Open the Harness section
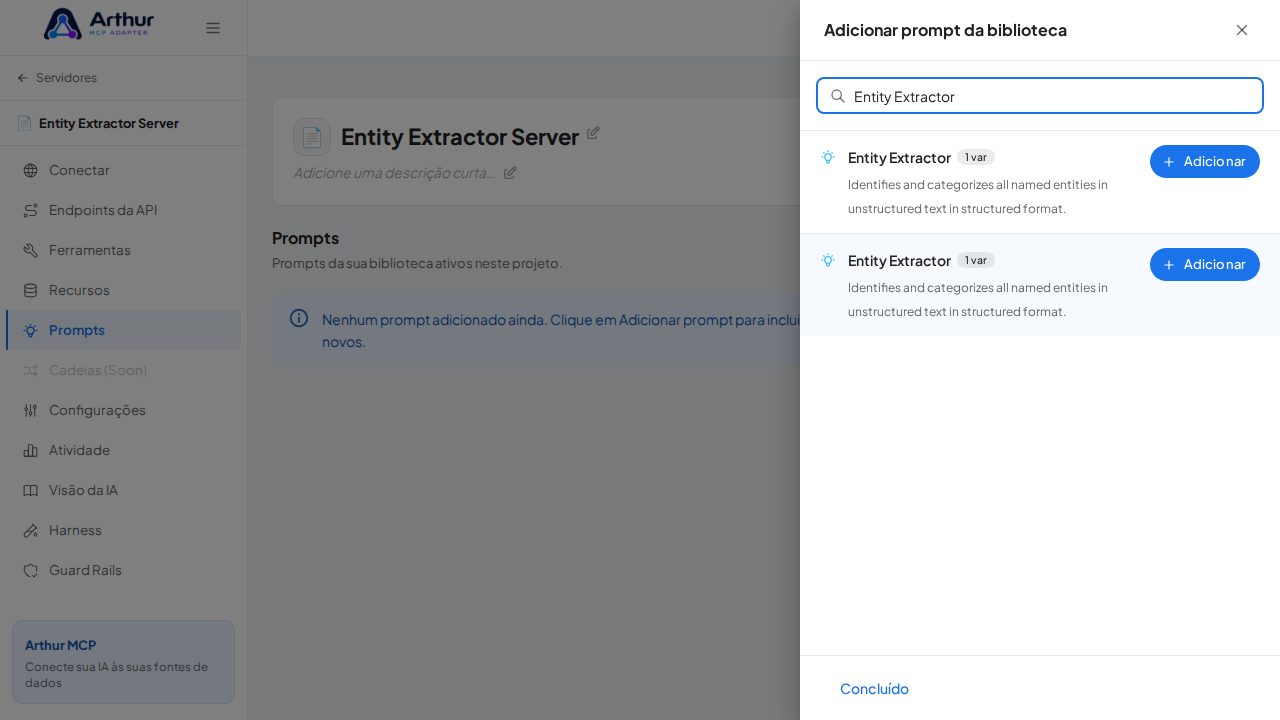Screen dimensions: 1280x720 tap(123, 530)
